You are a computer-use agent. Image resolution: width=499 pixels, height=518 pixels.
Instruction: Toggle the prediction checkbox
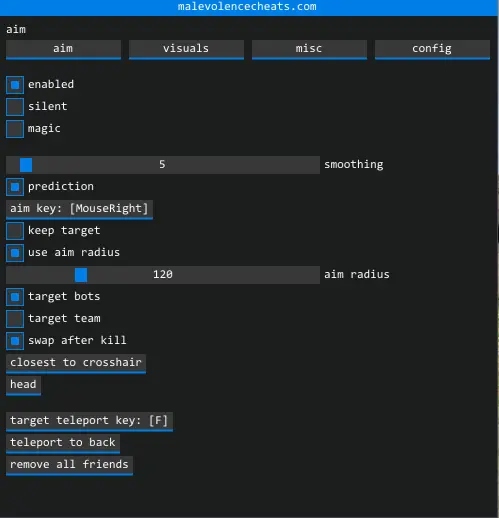click(15, 187)
